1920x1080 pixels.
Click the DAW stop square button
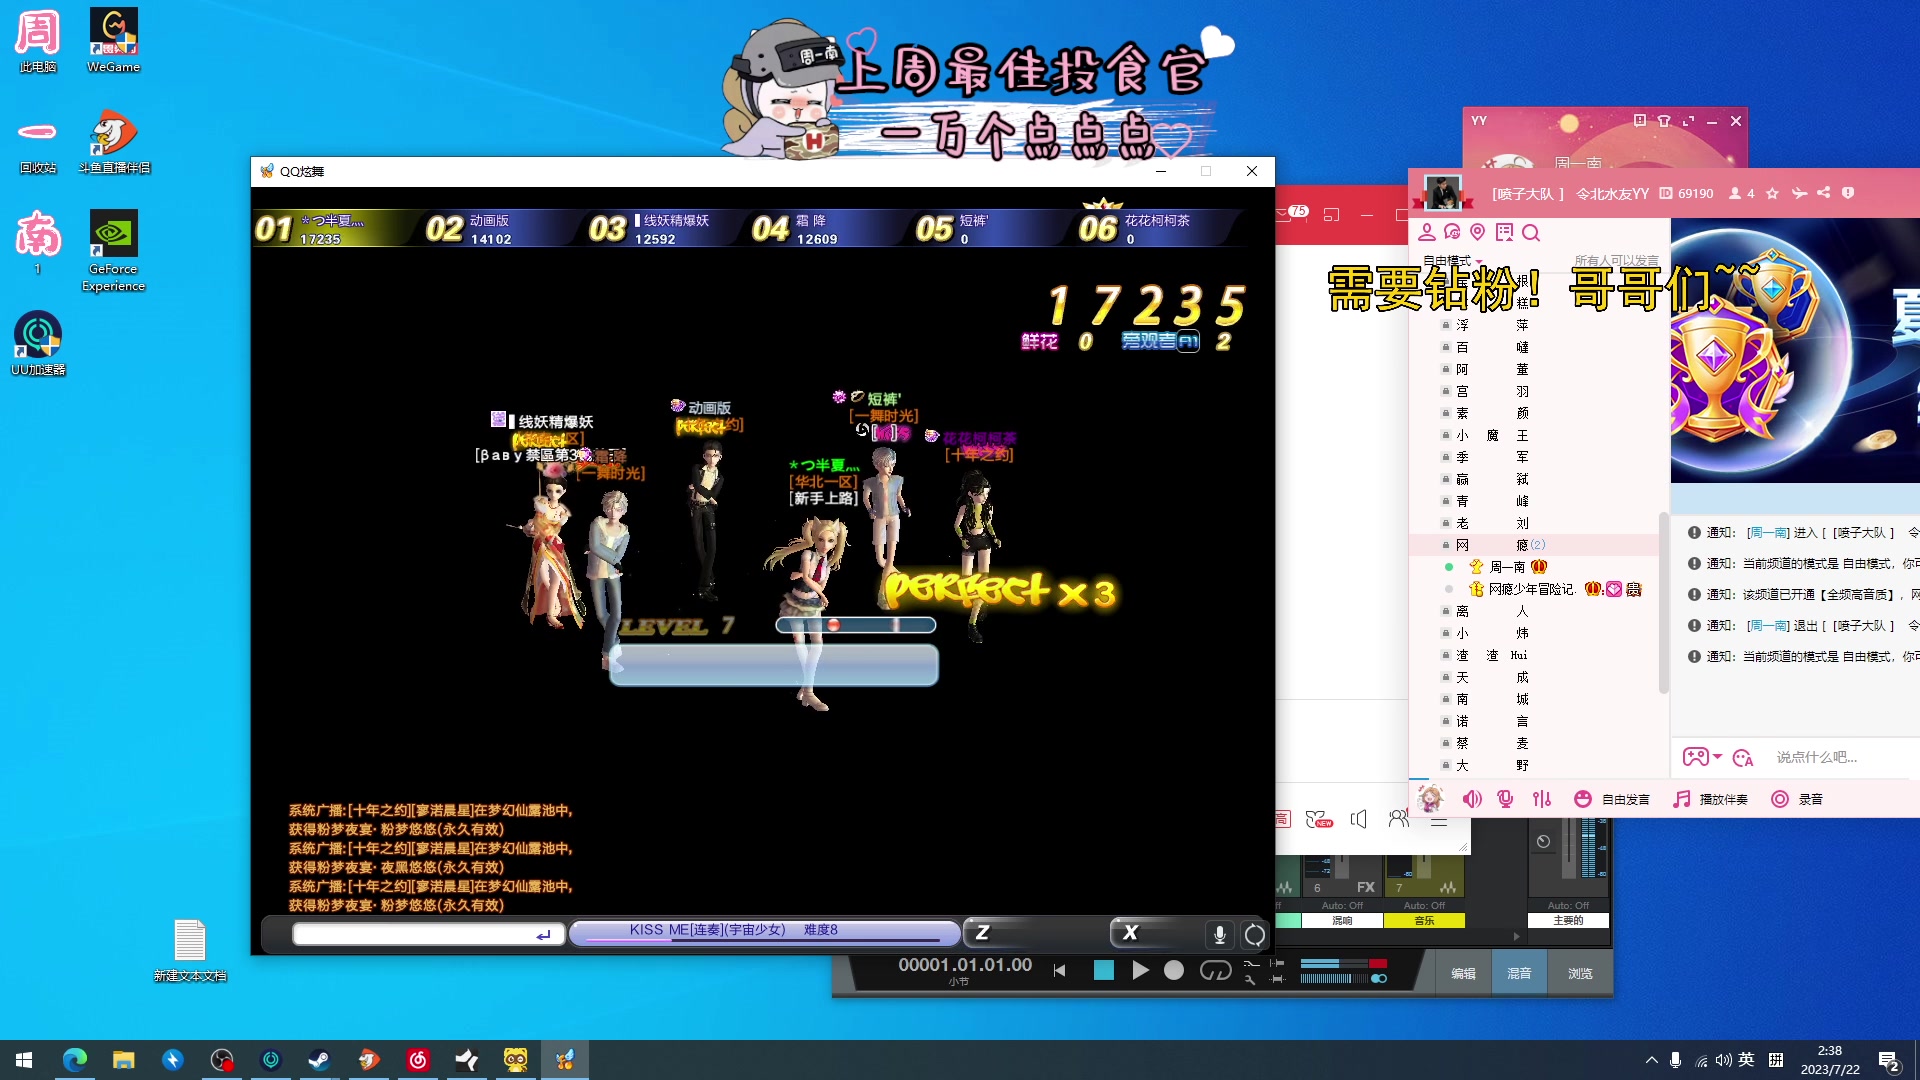point(1104,970)
